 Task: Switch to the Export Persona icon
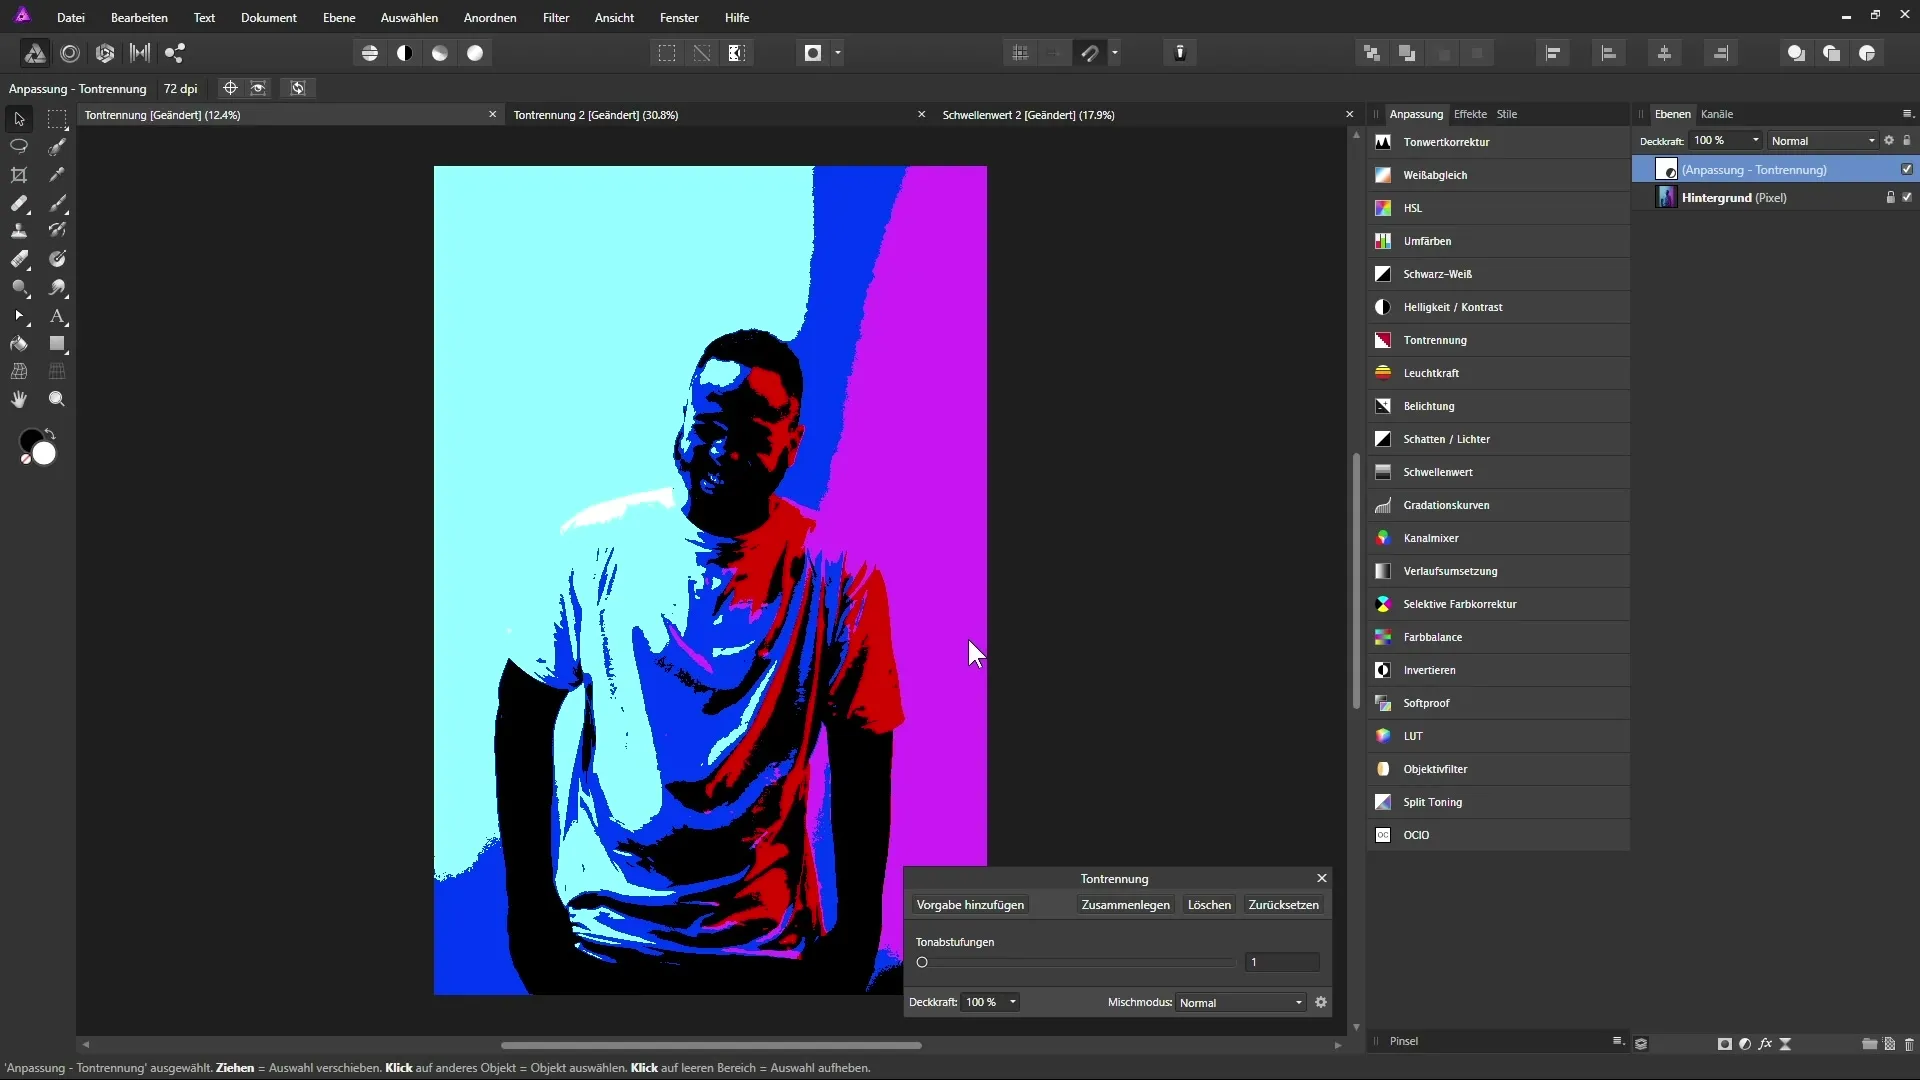tap(175, 53)
